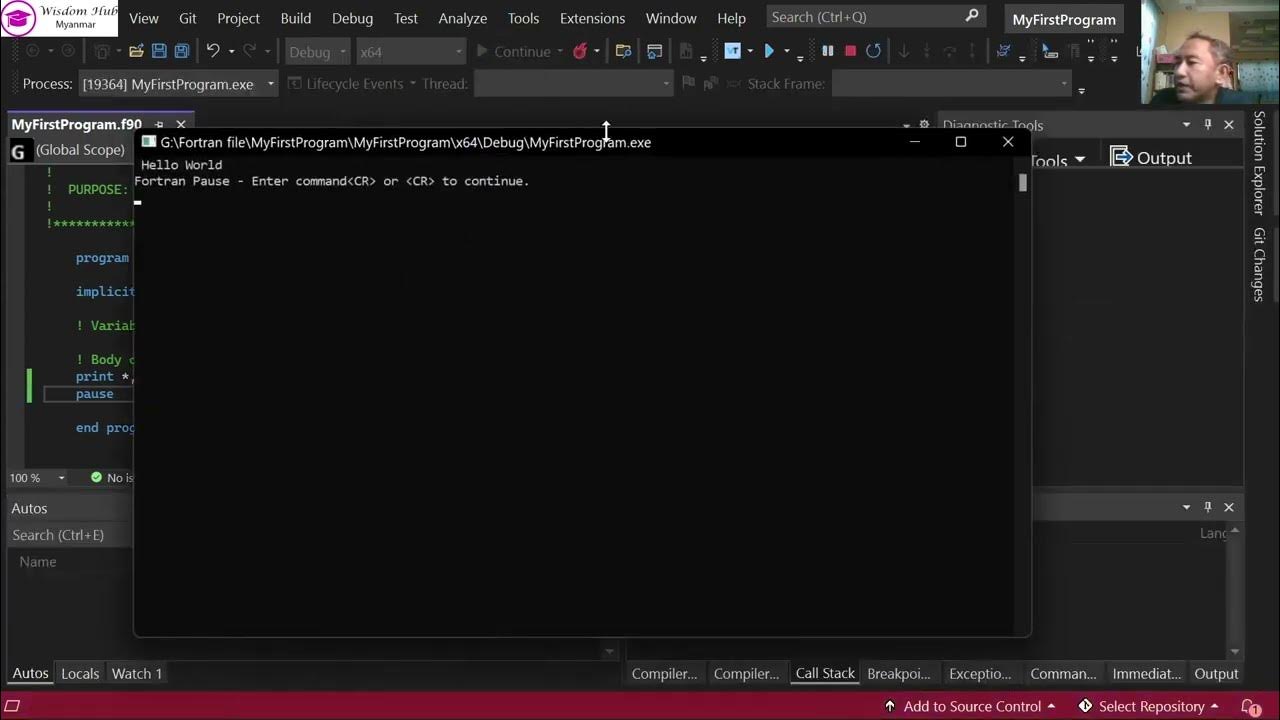
Task: Switch to the Breakpoi... tab
Action: [x=898, y=673]
